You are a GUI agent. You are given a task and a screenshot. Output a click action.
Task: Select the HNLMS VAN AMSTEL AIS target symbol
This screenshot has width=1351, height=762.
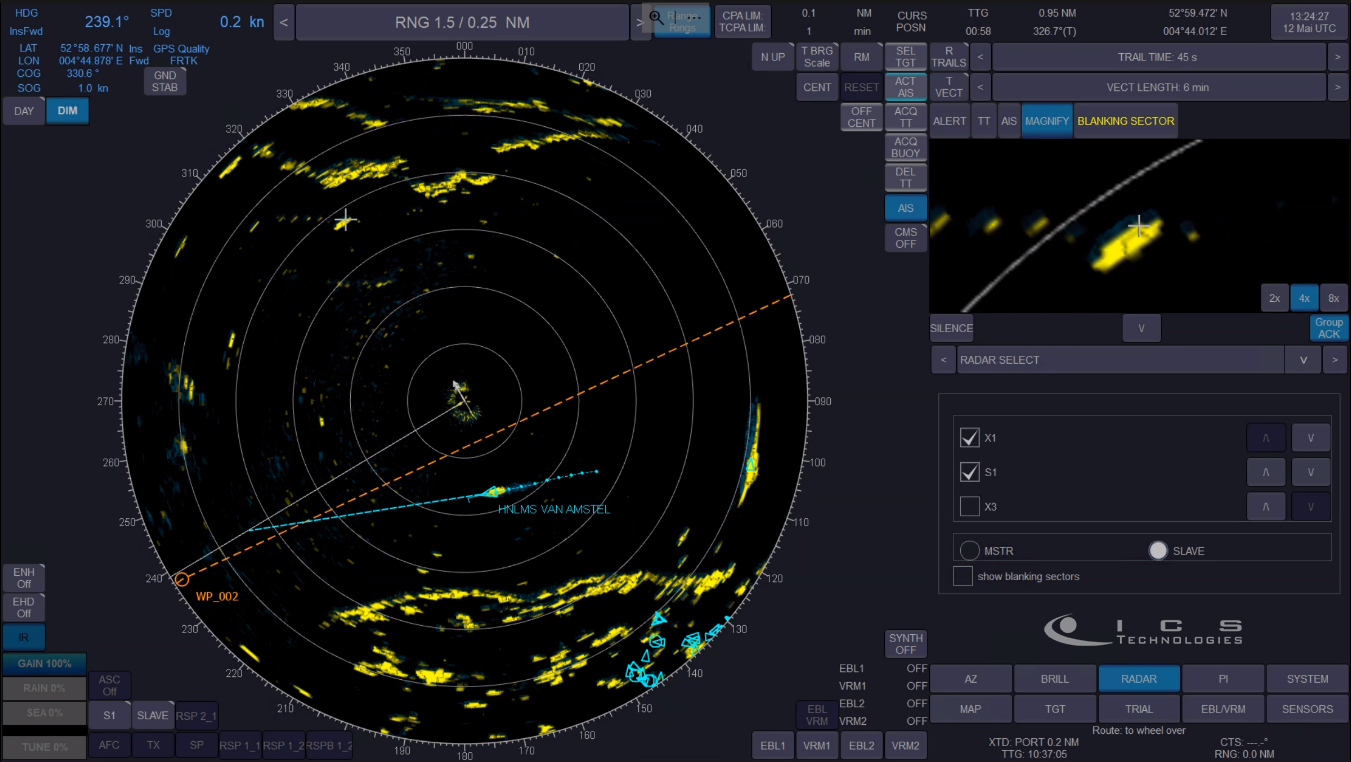491,491
